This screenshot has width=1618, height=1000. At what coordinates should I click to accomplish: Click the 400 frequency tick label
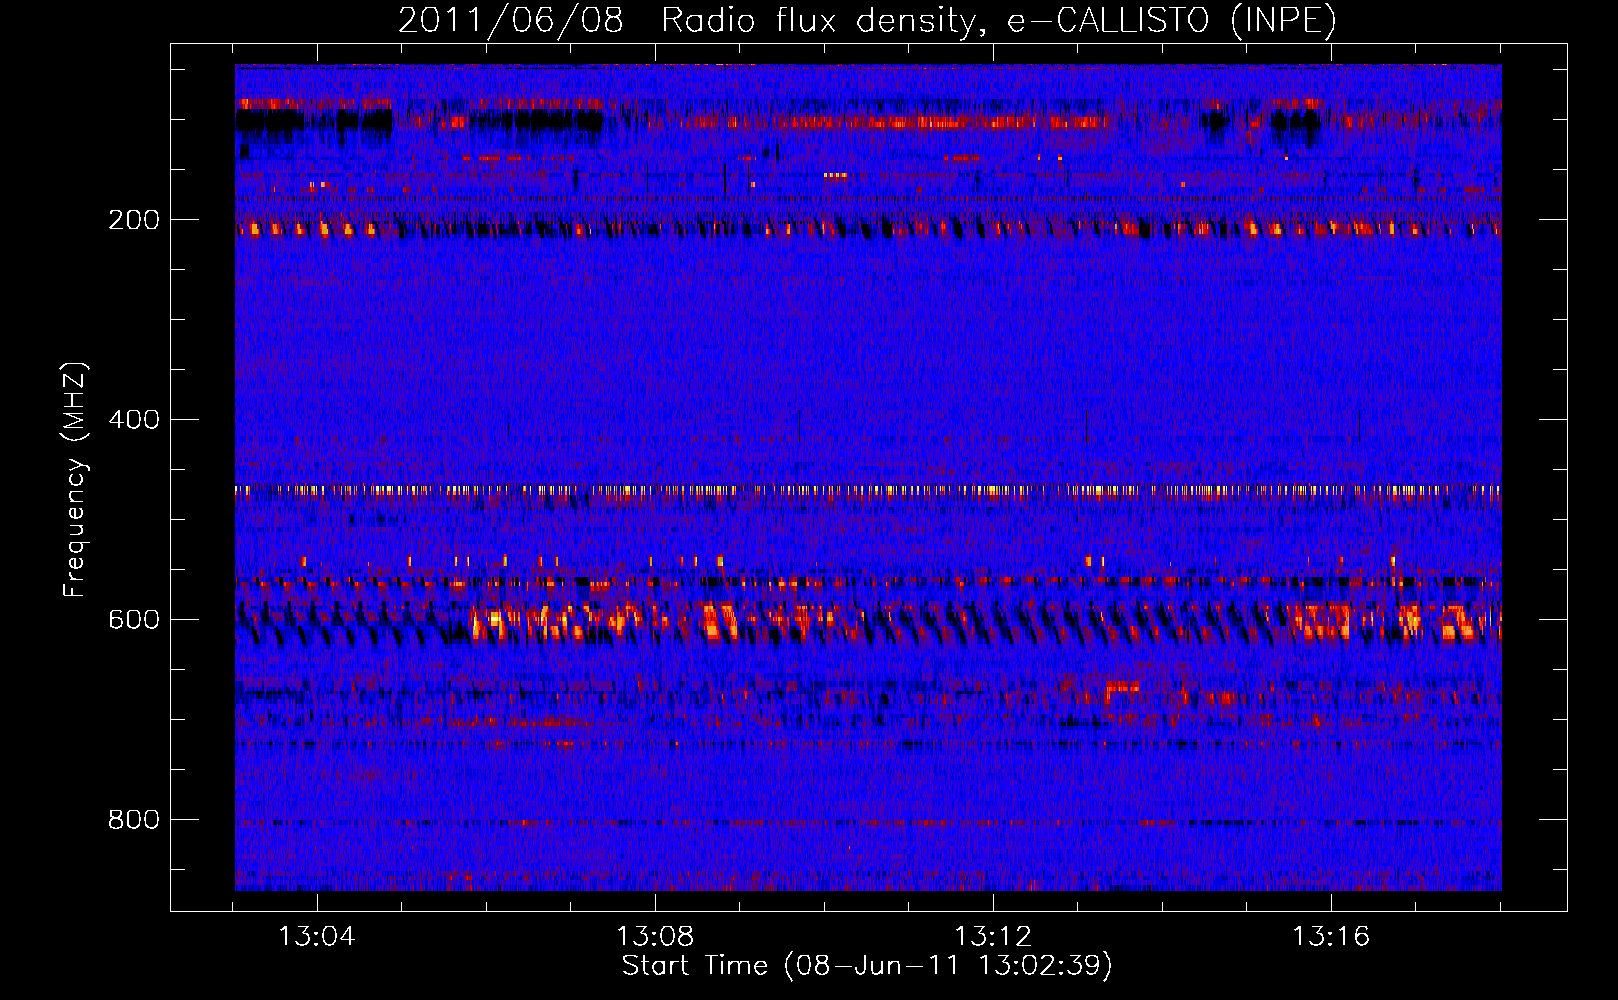tap(134, 419)
